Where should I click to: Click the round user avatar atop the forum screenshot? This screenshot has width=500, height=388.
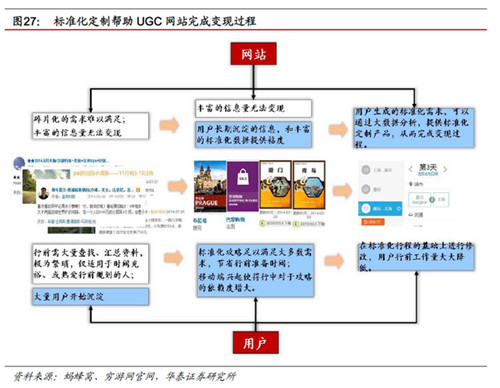click(x=19, y=163)
